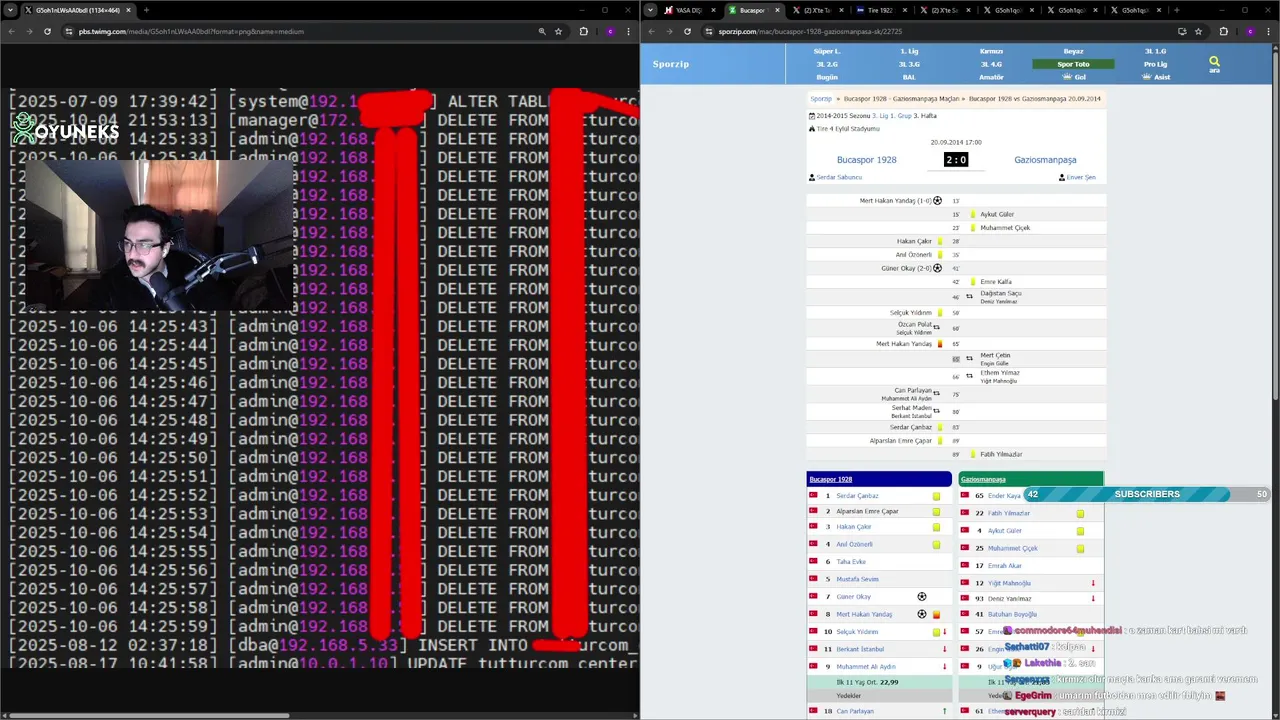Open the 1. Lig menu item
1280x720 pixels.
pos(909,51)
